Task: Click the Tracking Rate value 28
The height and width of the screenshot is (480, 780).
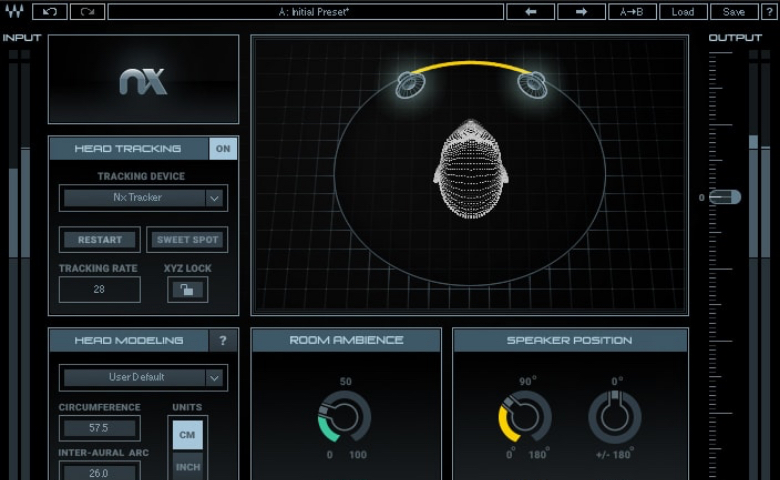Action: pyautogui.click(x=99, y=289)
